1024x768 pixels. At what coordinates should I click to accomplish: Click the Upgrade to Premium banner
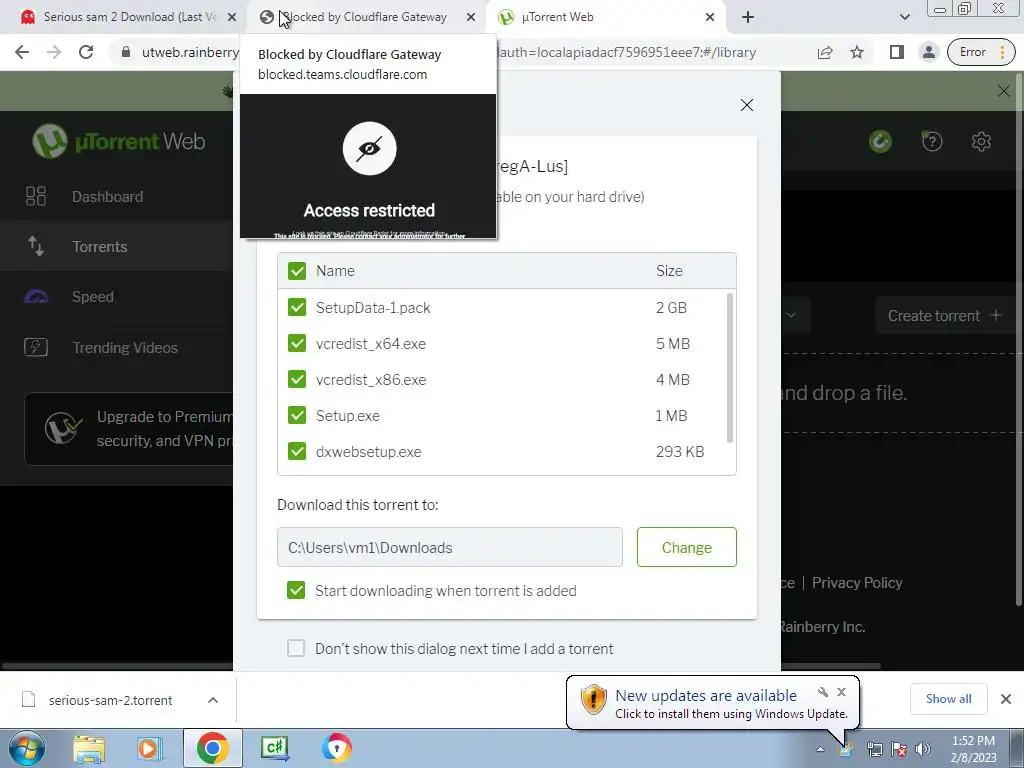131,428
